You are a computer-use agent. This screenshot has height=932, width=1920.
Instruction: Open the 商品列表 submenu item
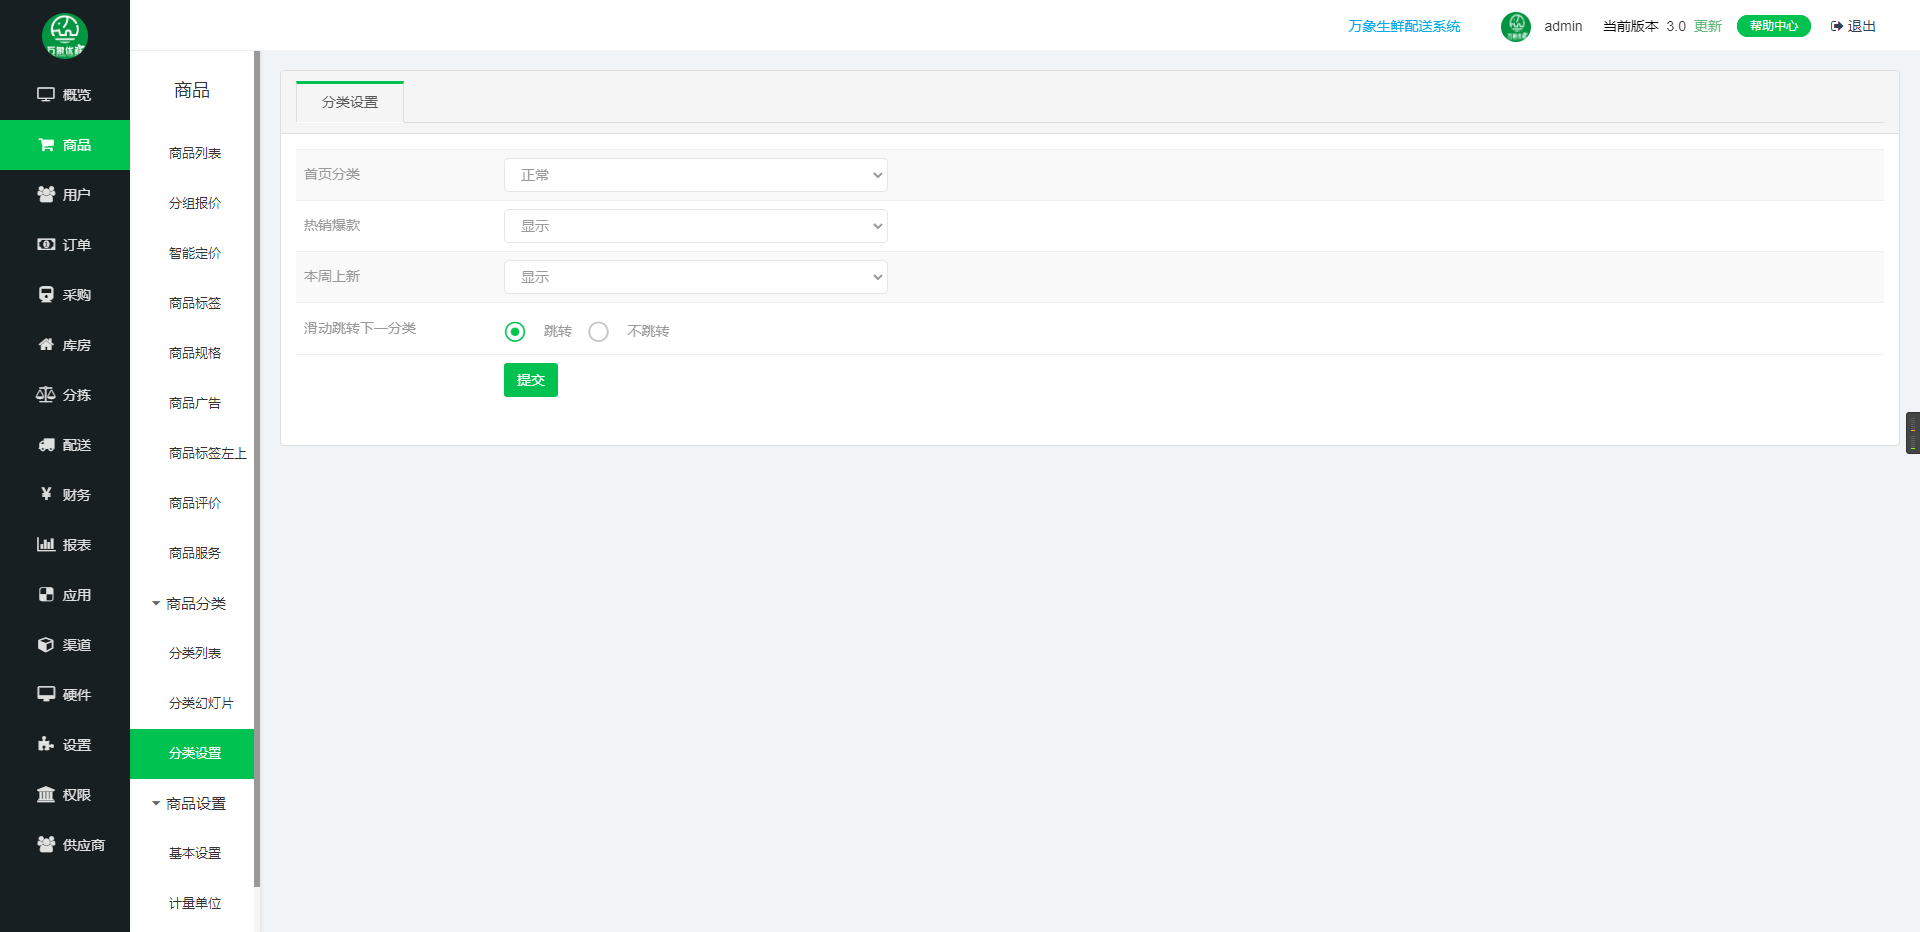195,153
